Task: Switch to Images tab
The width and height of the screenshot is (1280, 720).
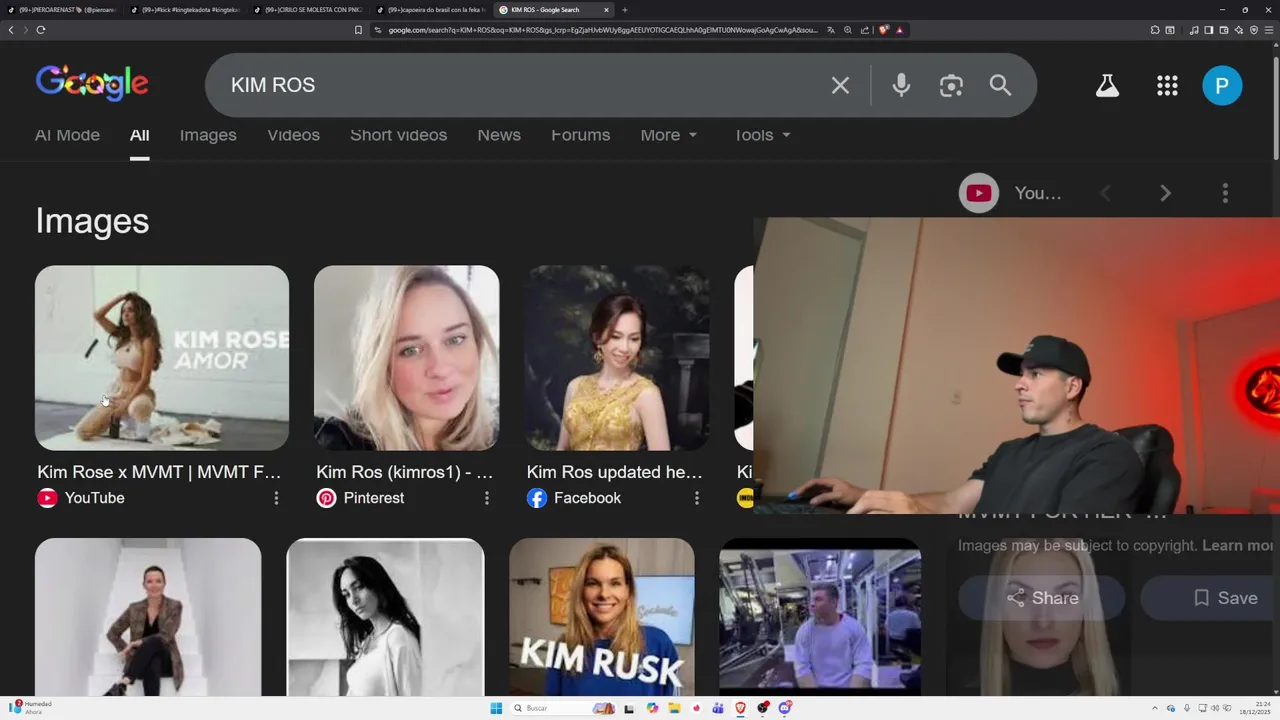Action: 208,135
